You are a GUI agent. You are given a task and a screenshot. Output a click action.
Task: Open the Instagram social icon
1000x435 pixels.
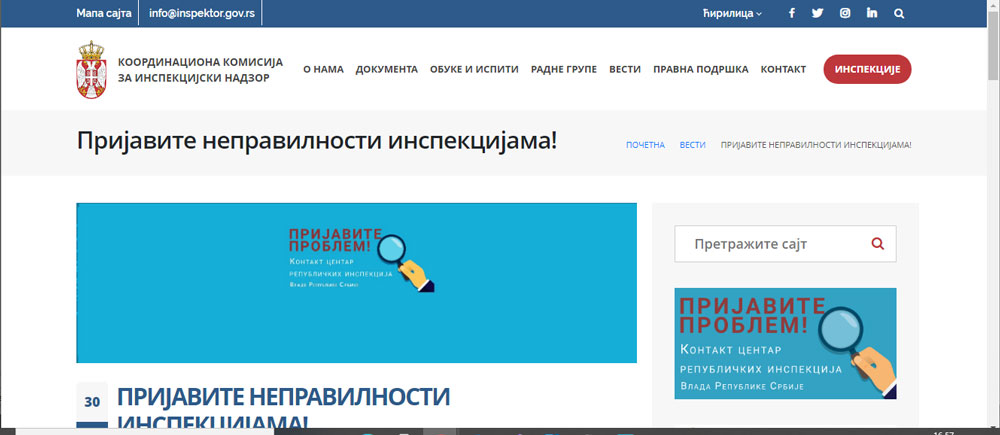[x=845, y=14]
